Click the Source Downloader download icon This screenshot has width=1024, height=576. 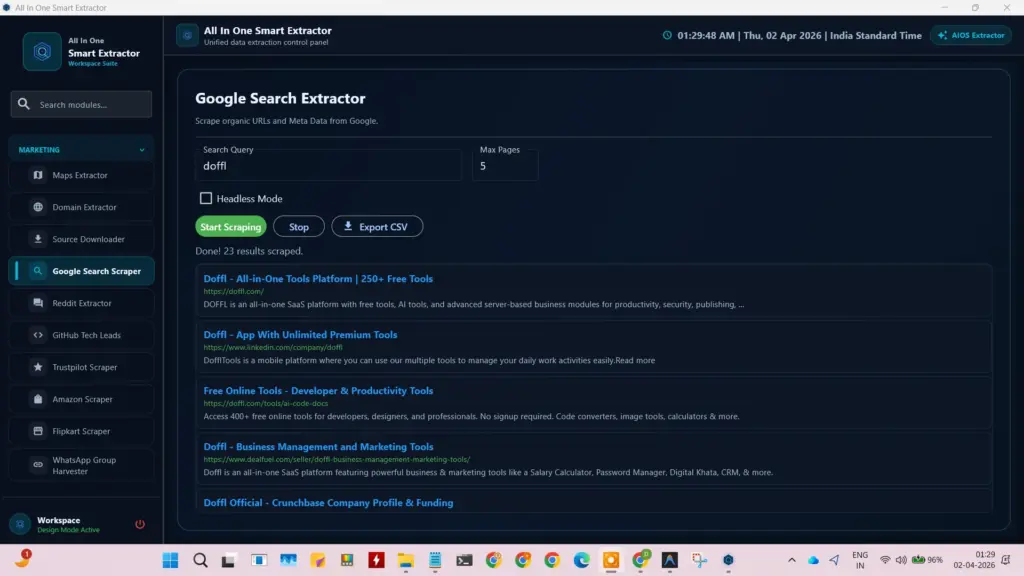(38, 239)
